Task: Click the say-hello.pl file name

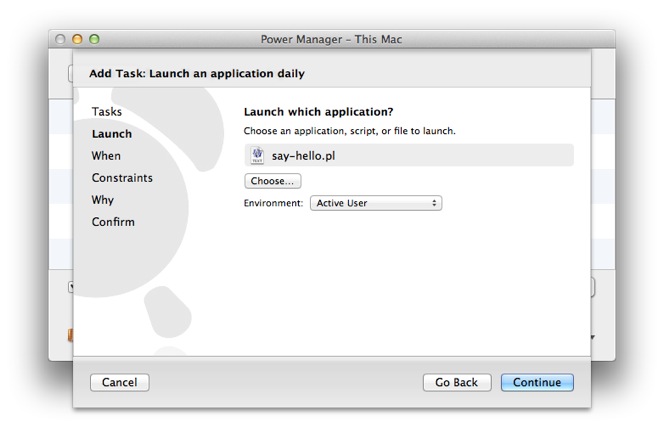Action: point(303,156)
